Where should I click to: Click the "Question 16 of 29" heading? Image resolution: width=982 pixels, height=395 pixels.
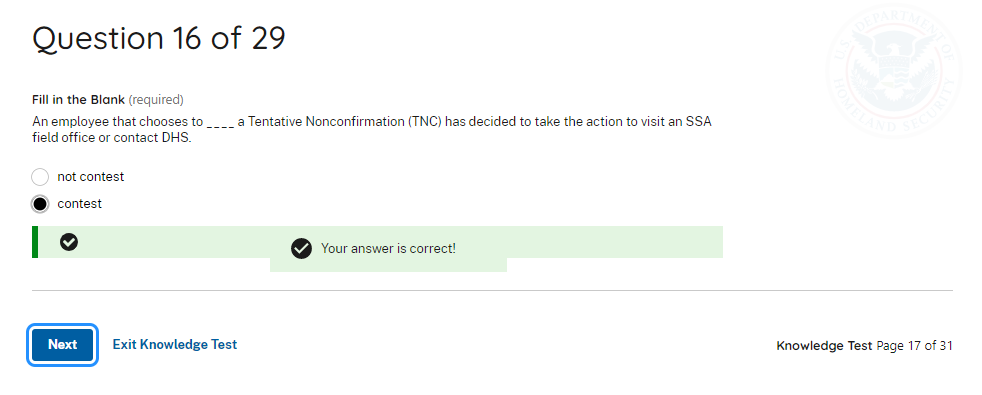pyautogui.click(x=159, y=39)
